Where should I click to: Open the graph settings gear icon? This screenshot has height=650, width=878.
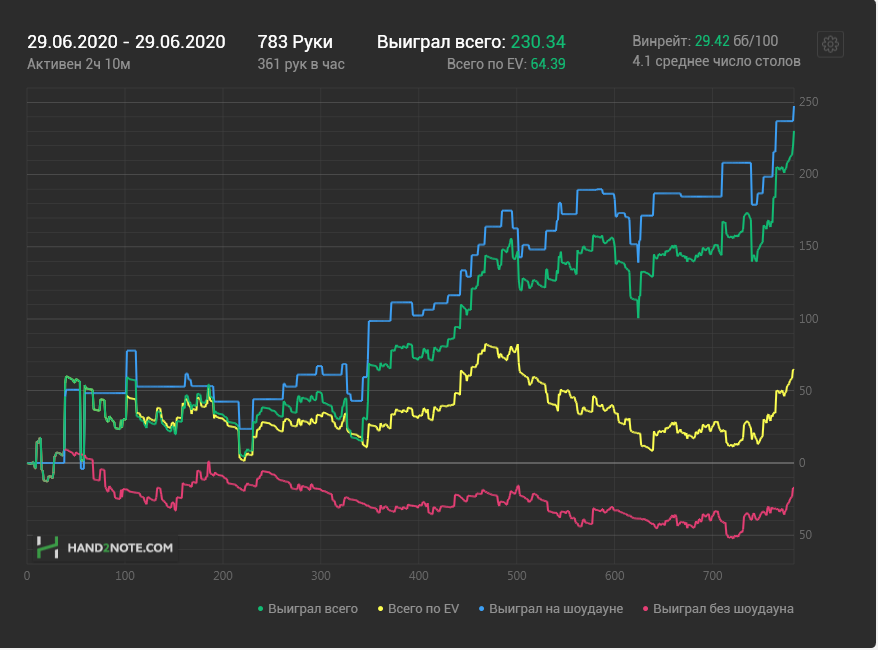[x=830, y=44]
